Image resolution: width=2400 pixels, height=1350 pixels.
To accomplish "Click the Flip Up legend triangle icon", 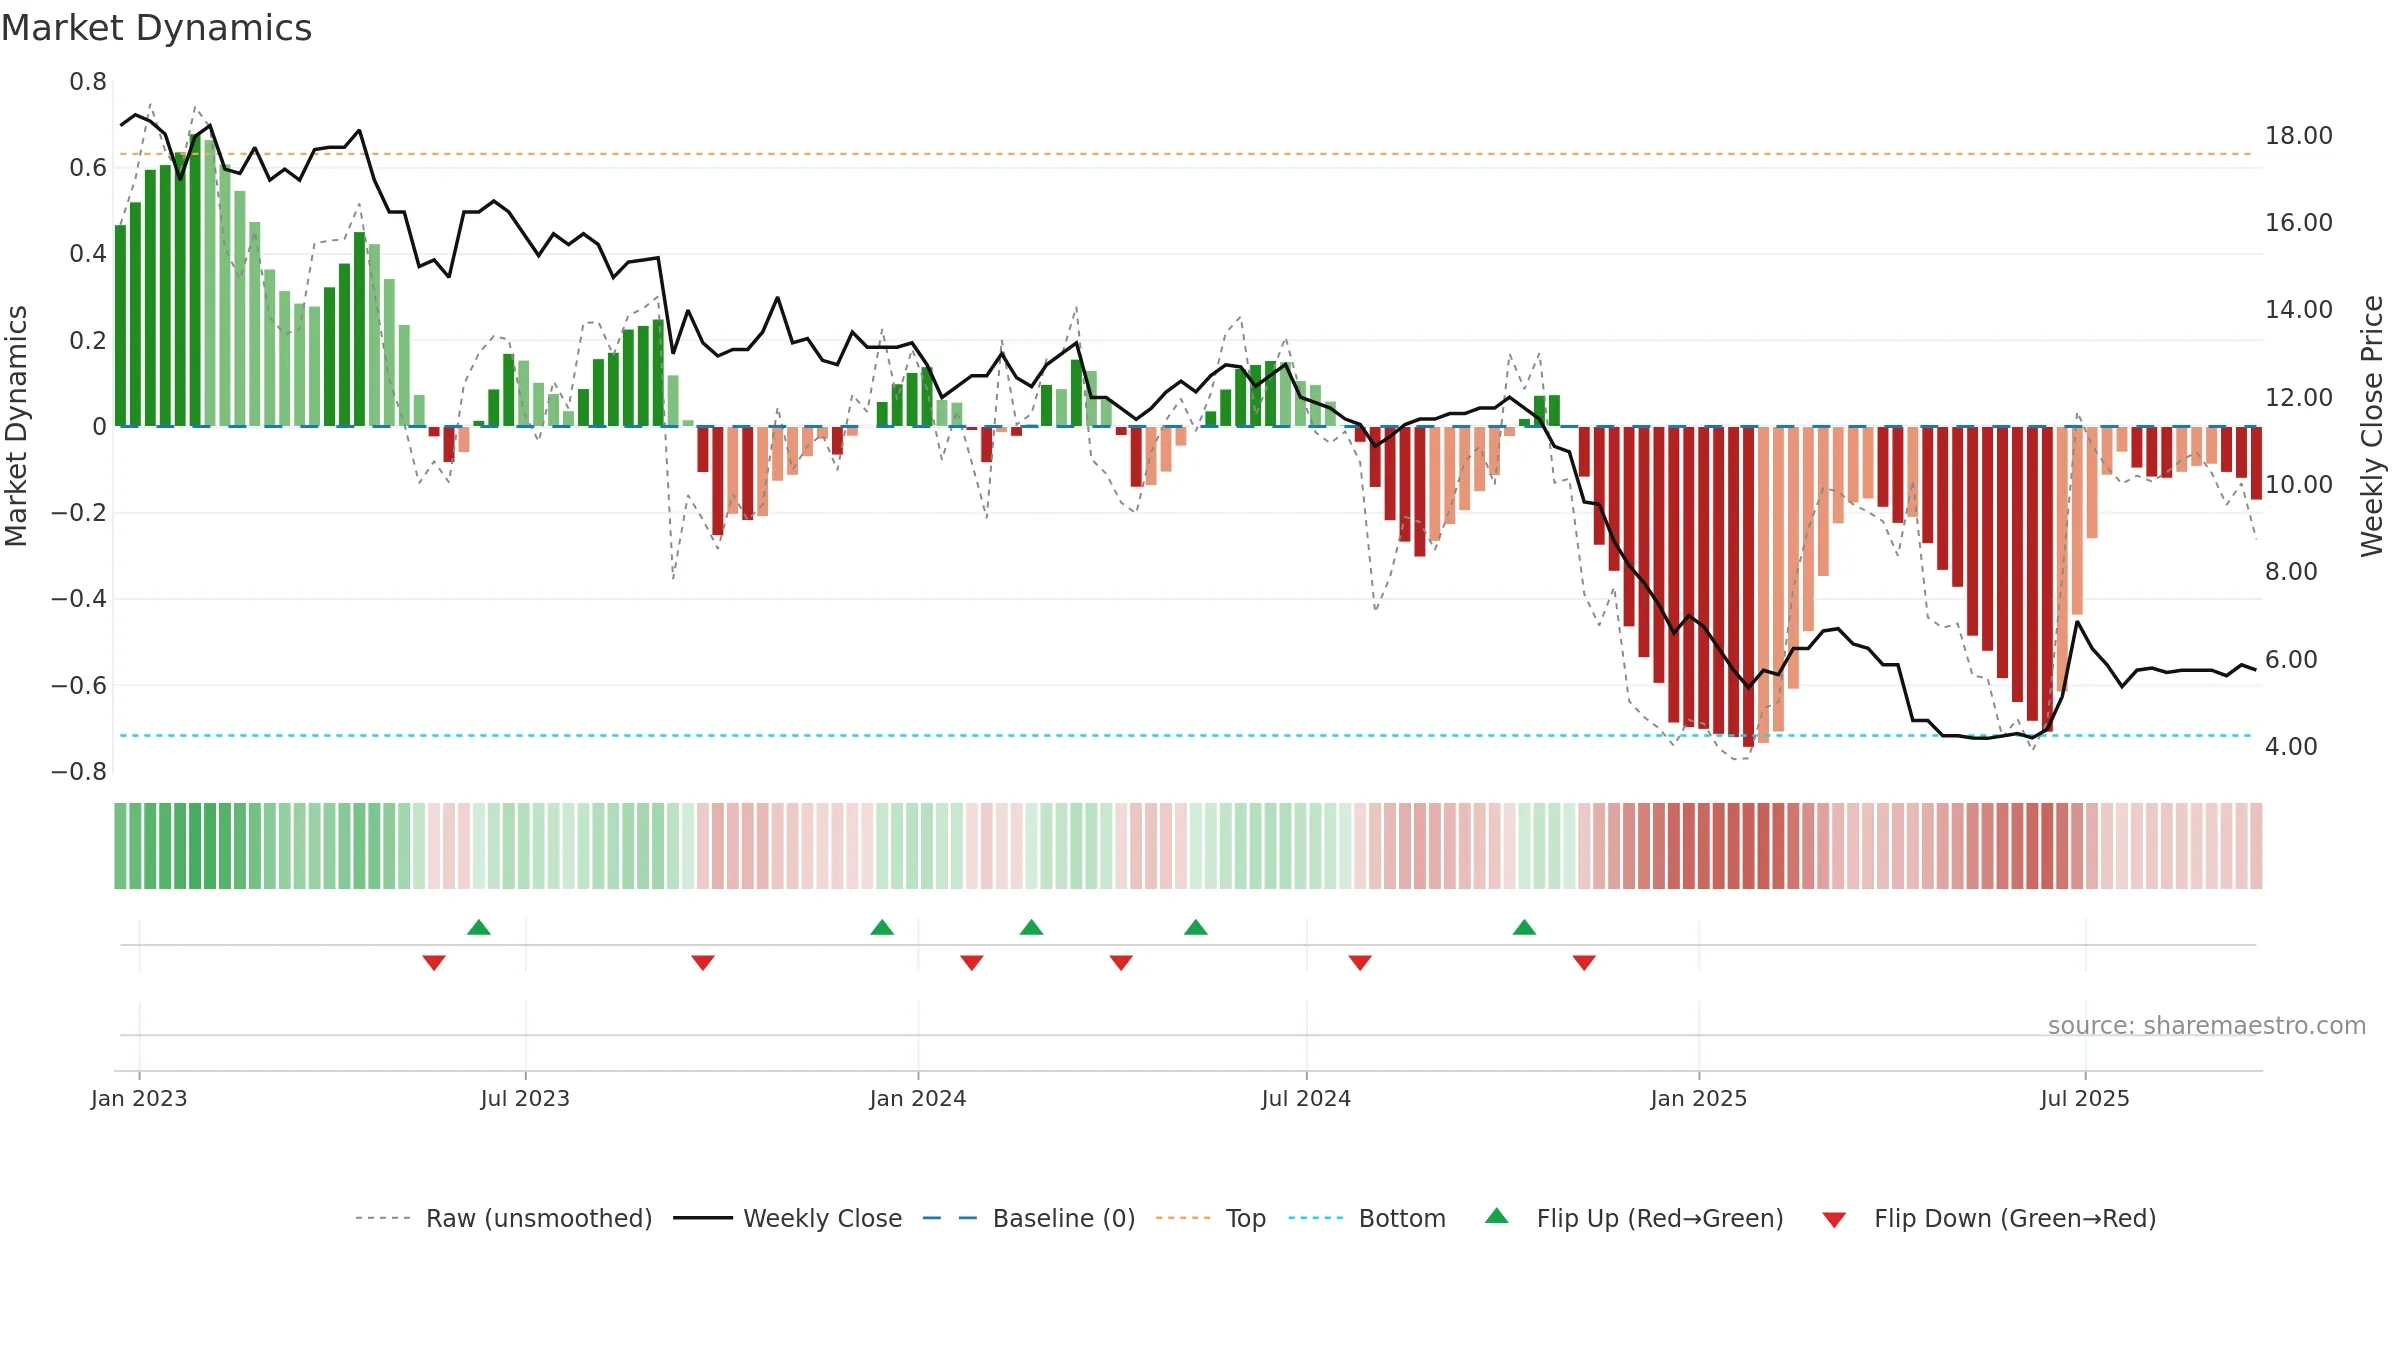I will click(1496, 1216).
